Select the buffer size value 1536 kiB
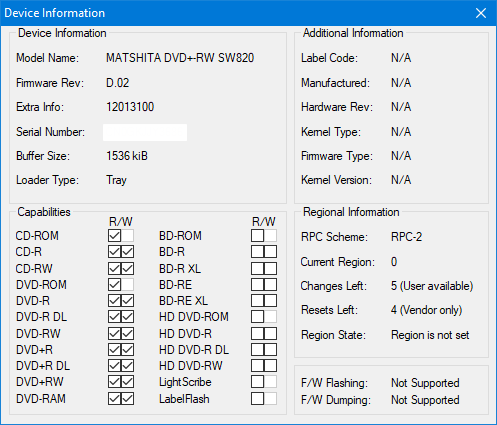 [127, 156]
